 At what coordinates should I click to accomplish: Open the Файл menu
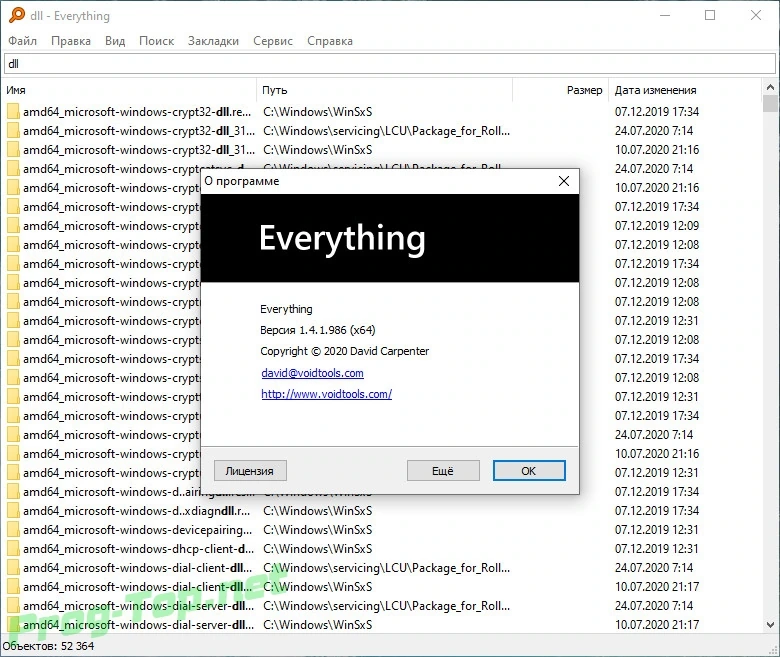coord(22,41)
